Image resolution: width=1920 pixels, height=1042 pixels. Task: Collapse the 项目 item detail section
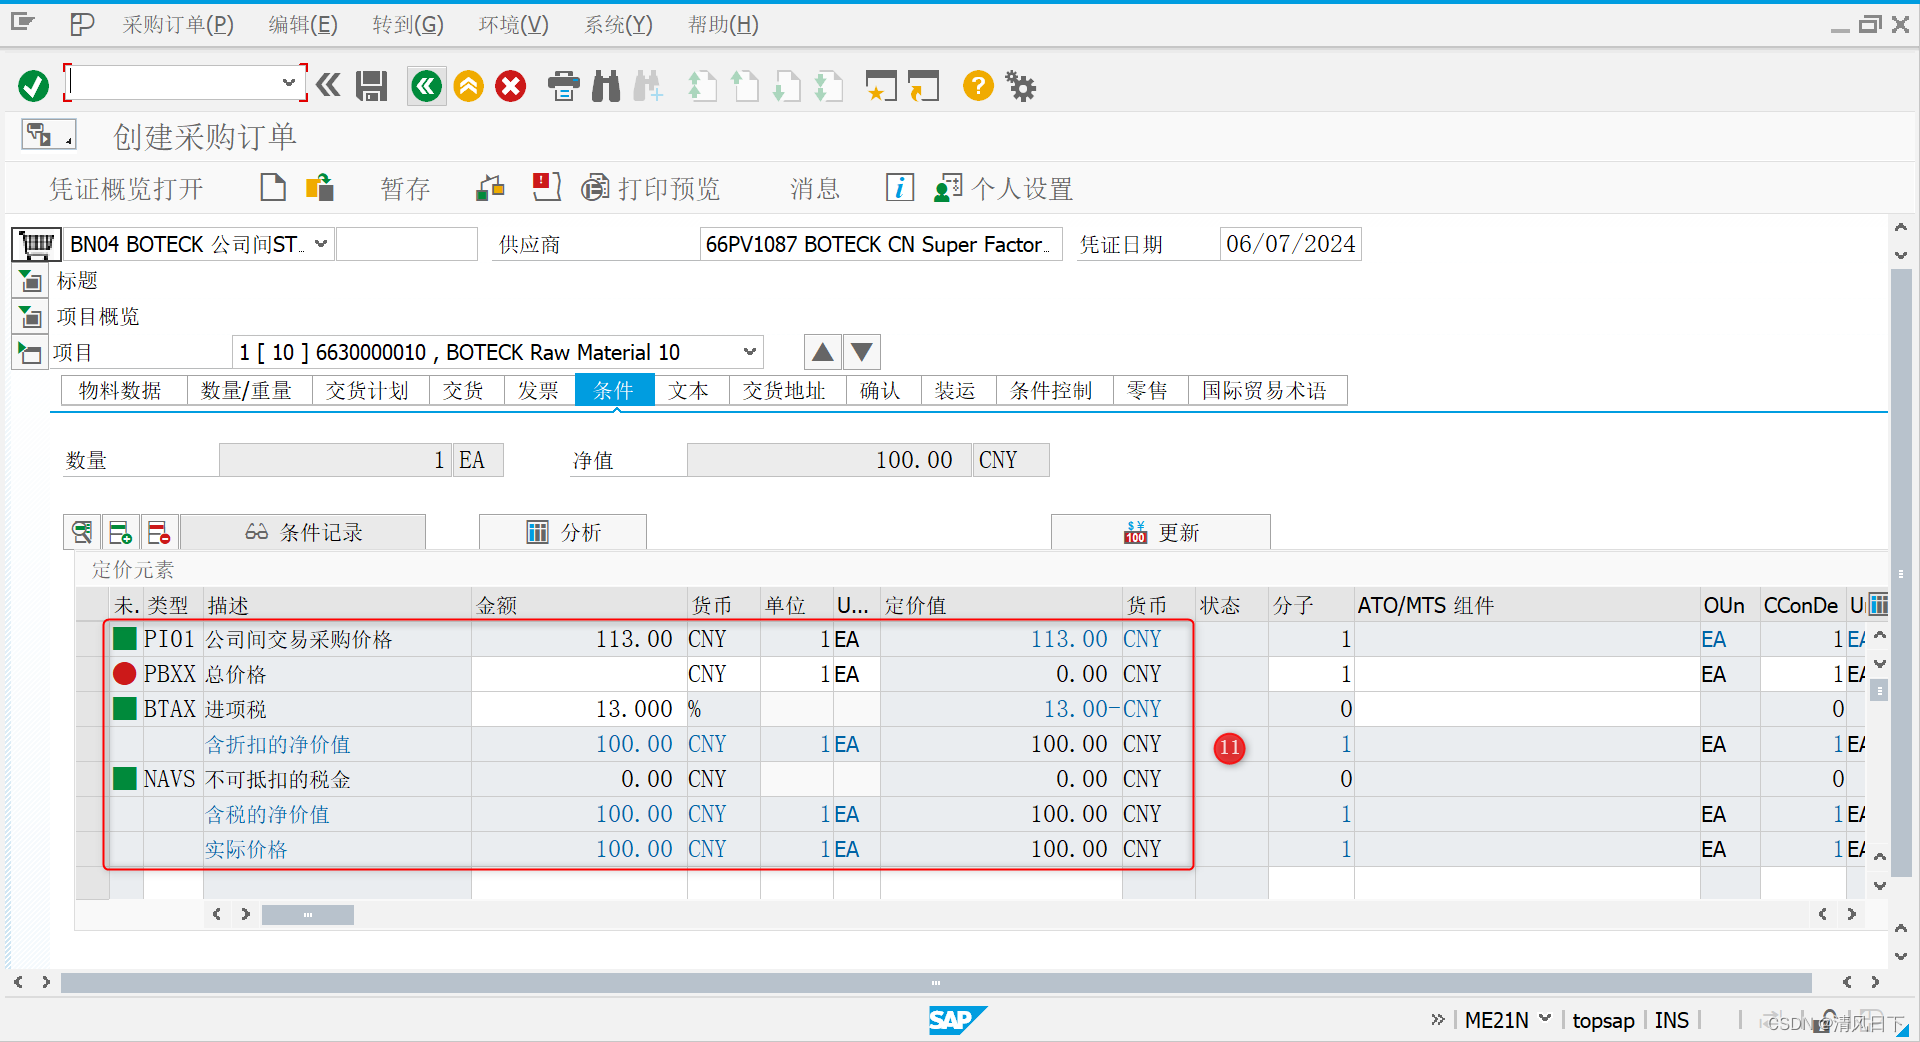tap(29, 353)
